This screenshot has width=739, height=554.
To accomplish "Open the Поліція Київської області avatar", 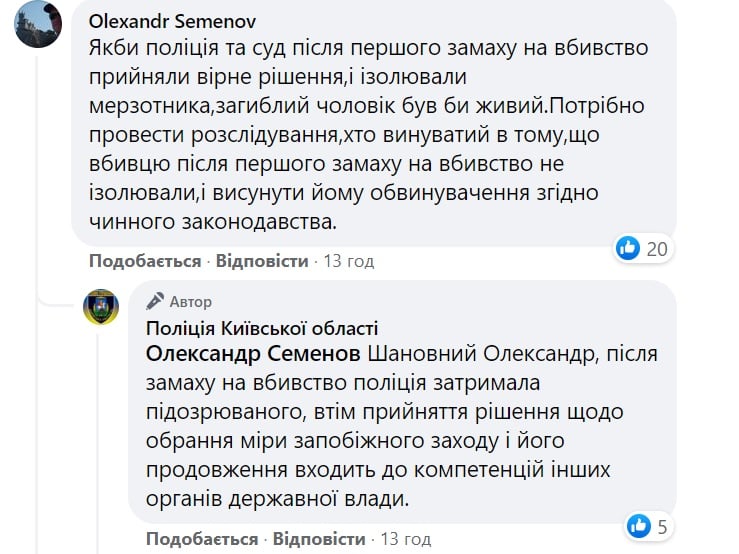I will pyautogui.click(x=101, y=307).
